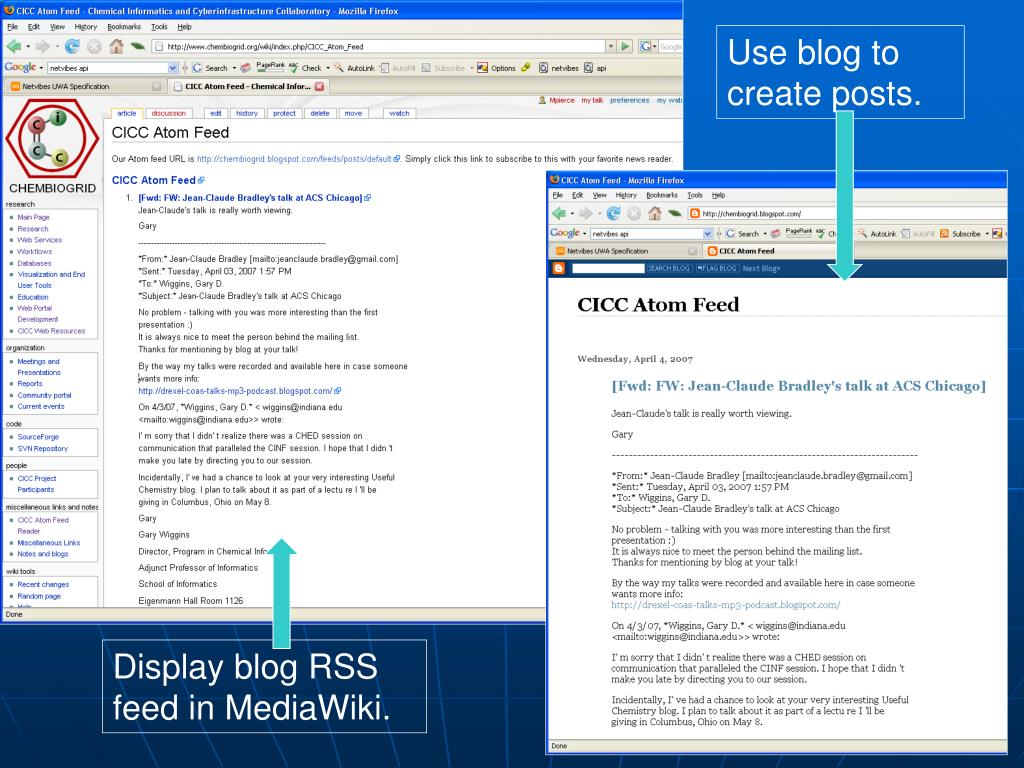Click the green Go arrow beside chembiogrid.org URL
Screen dimensions: 1024x768
click(626, 46)
